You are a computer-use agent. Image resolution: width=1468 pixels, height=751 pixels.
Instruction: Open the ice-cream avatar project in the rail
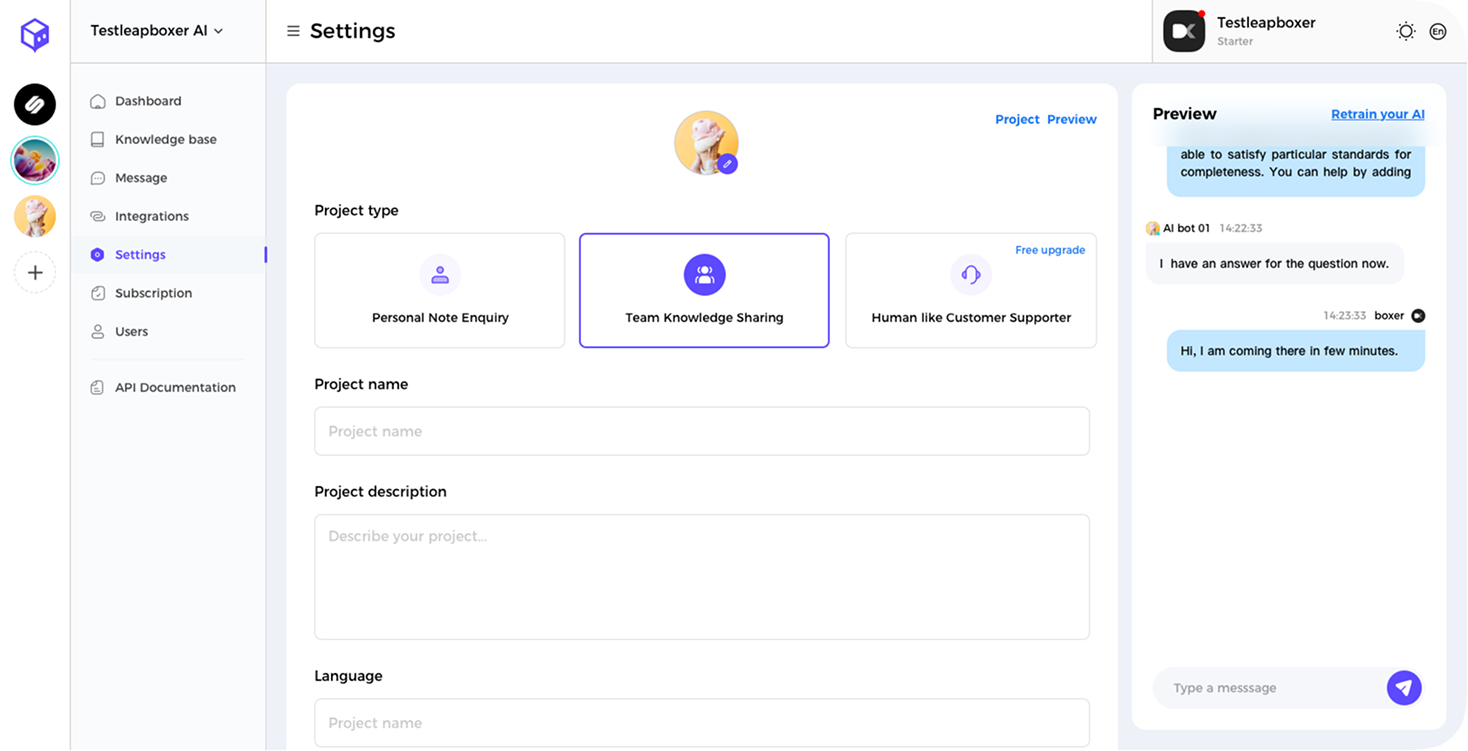click(35, 216)
